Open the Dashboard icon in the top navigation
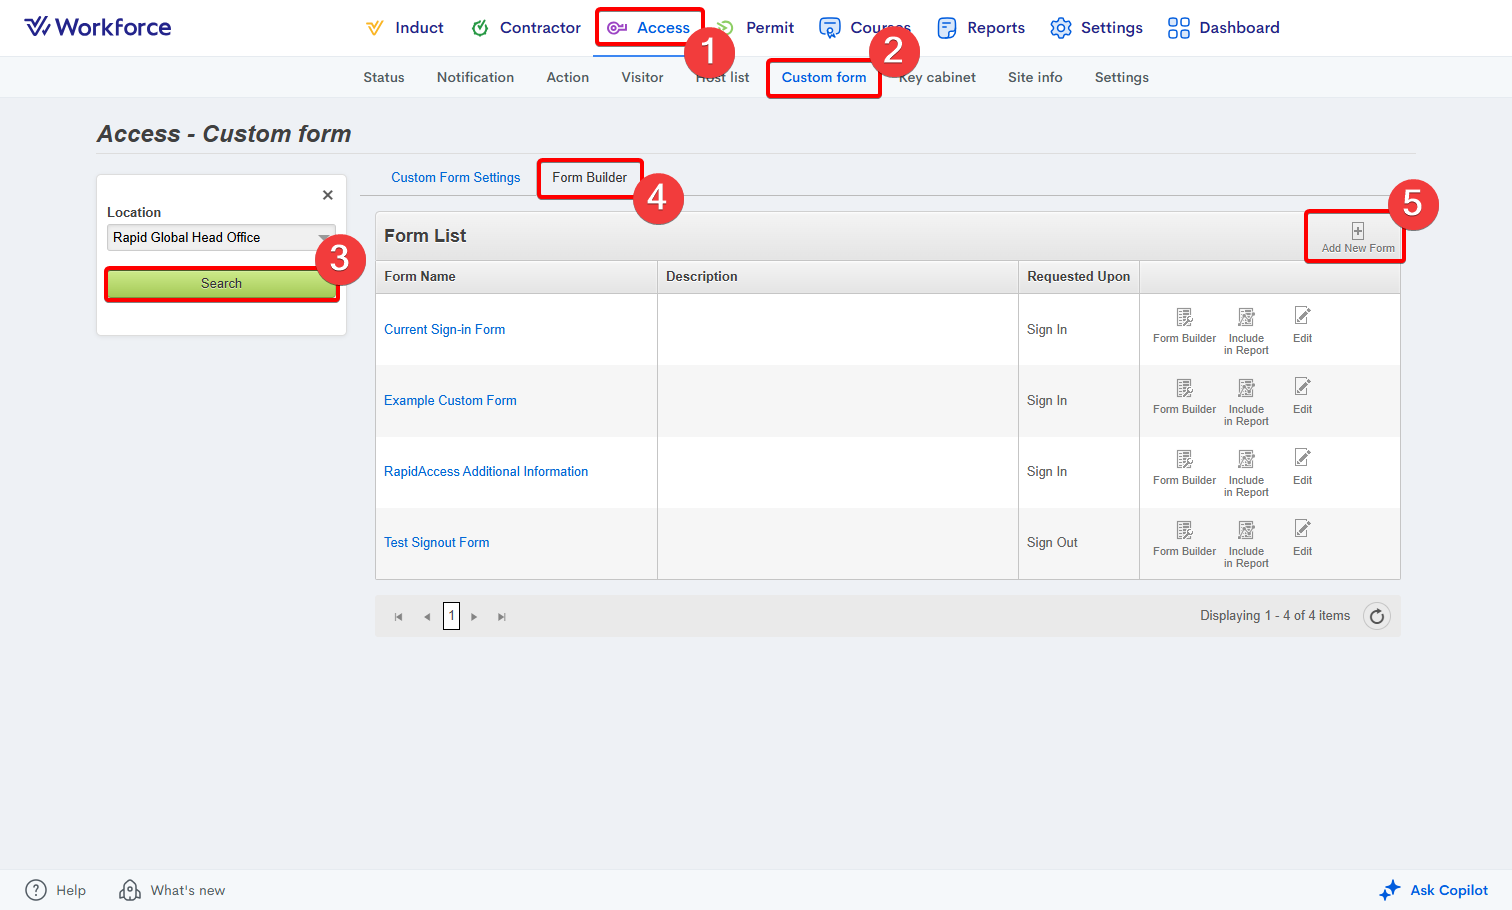This screenshot has width=1512, height=910. pyautogui.click(x=1179, y=28)
